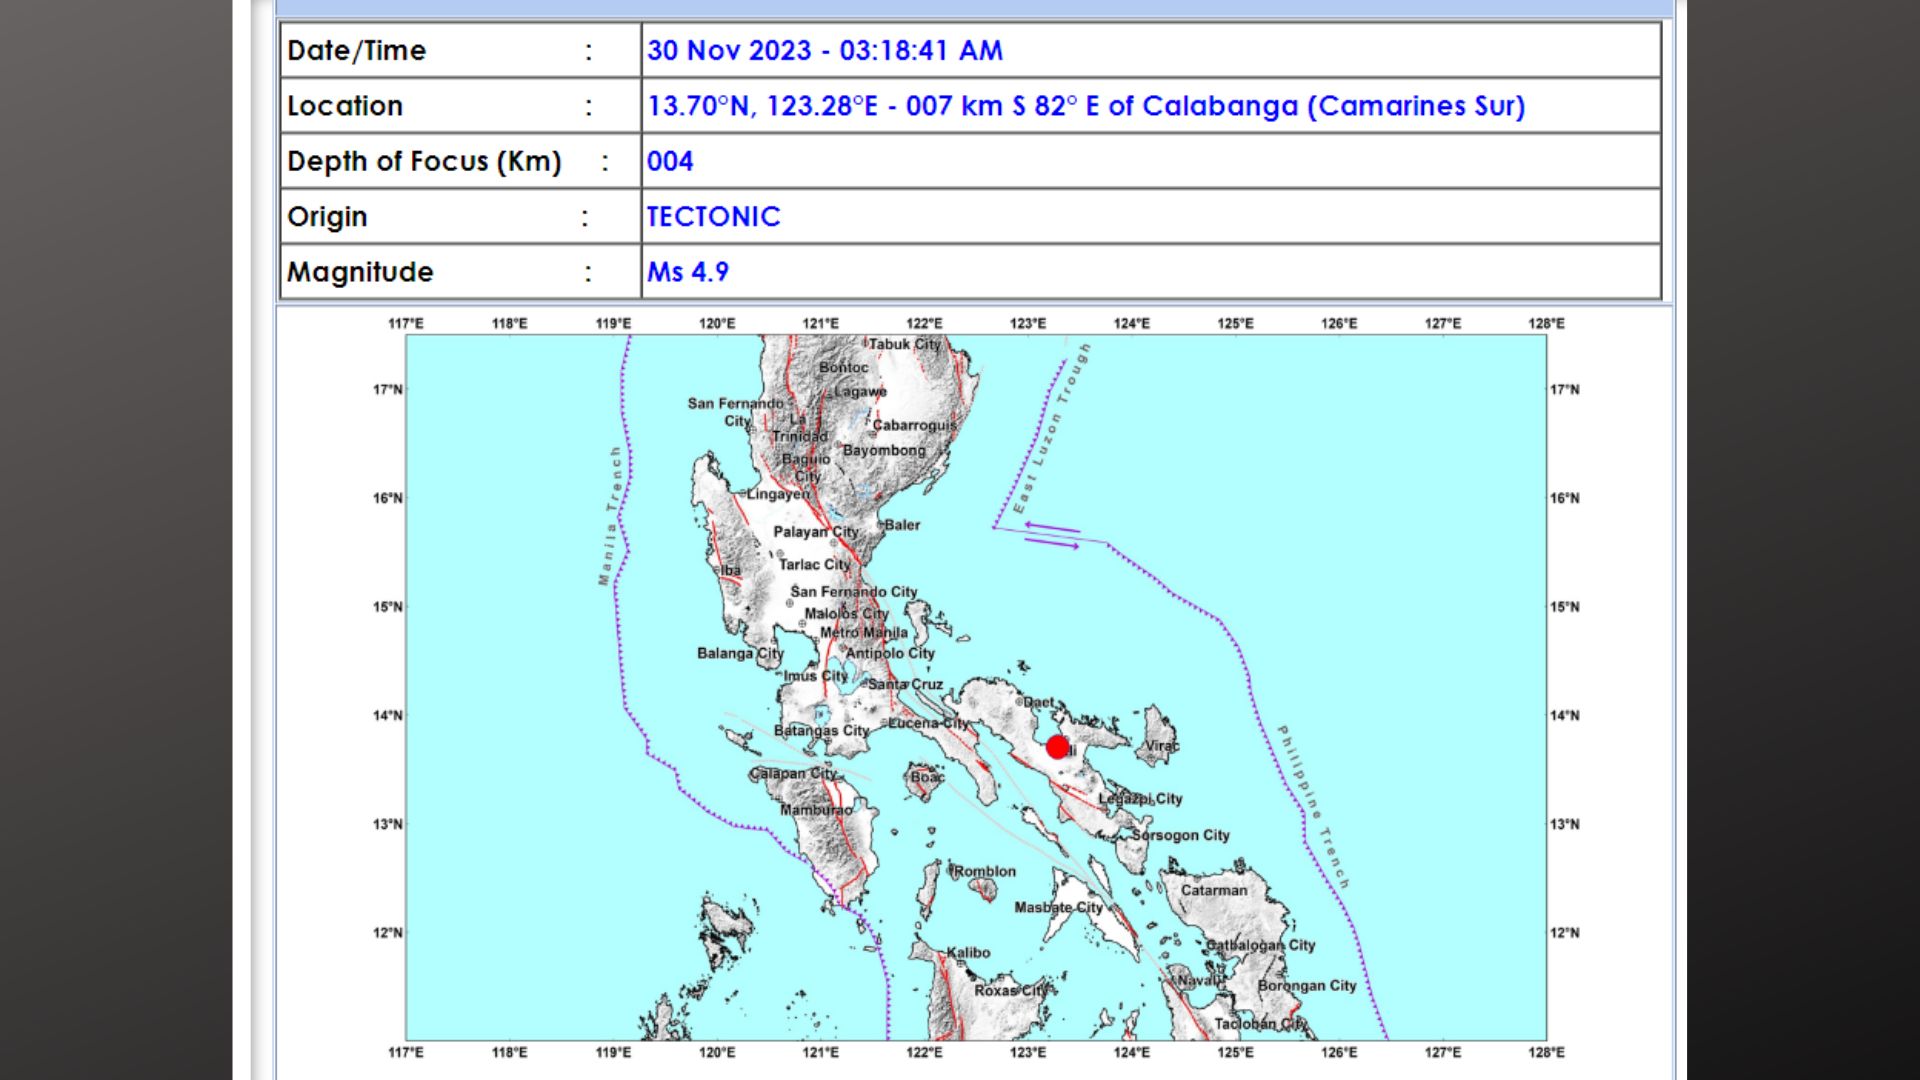Image resolution: width=1920 pixels, height=1080 pixels.
Task: Click the Bayombong label on map
Action: pos(885,451)
